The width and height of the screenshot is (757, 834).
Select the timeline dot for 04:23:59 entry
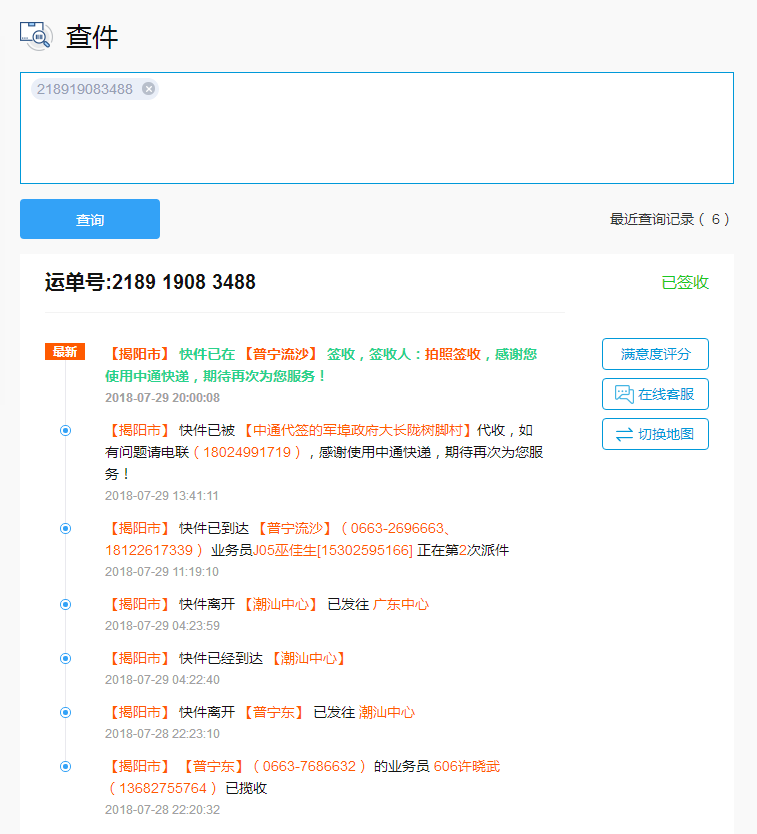pyautogui.click(x=65, y=604)
